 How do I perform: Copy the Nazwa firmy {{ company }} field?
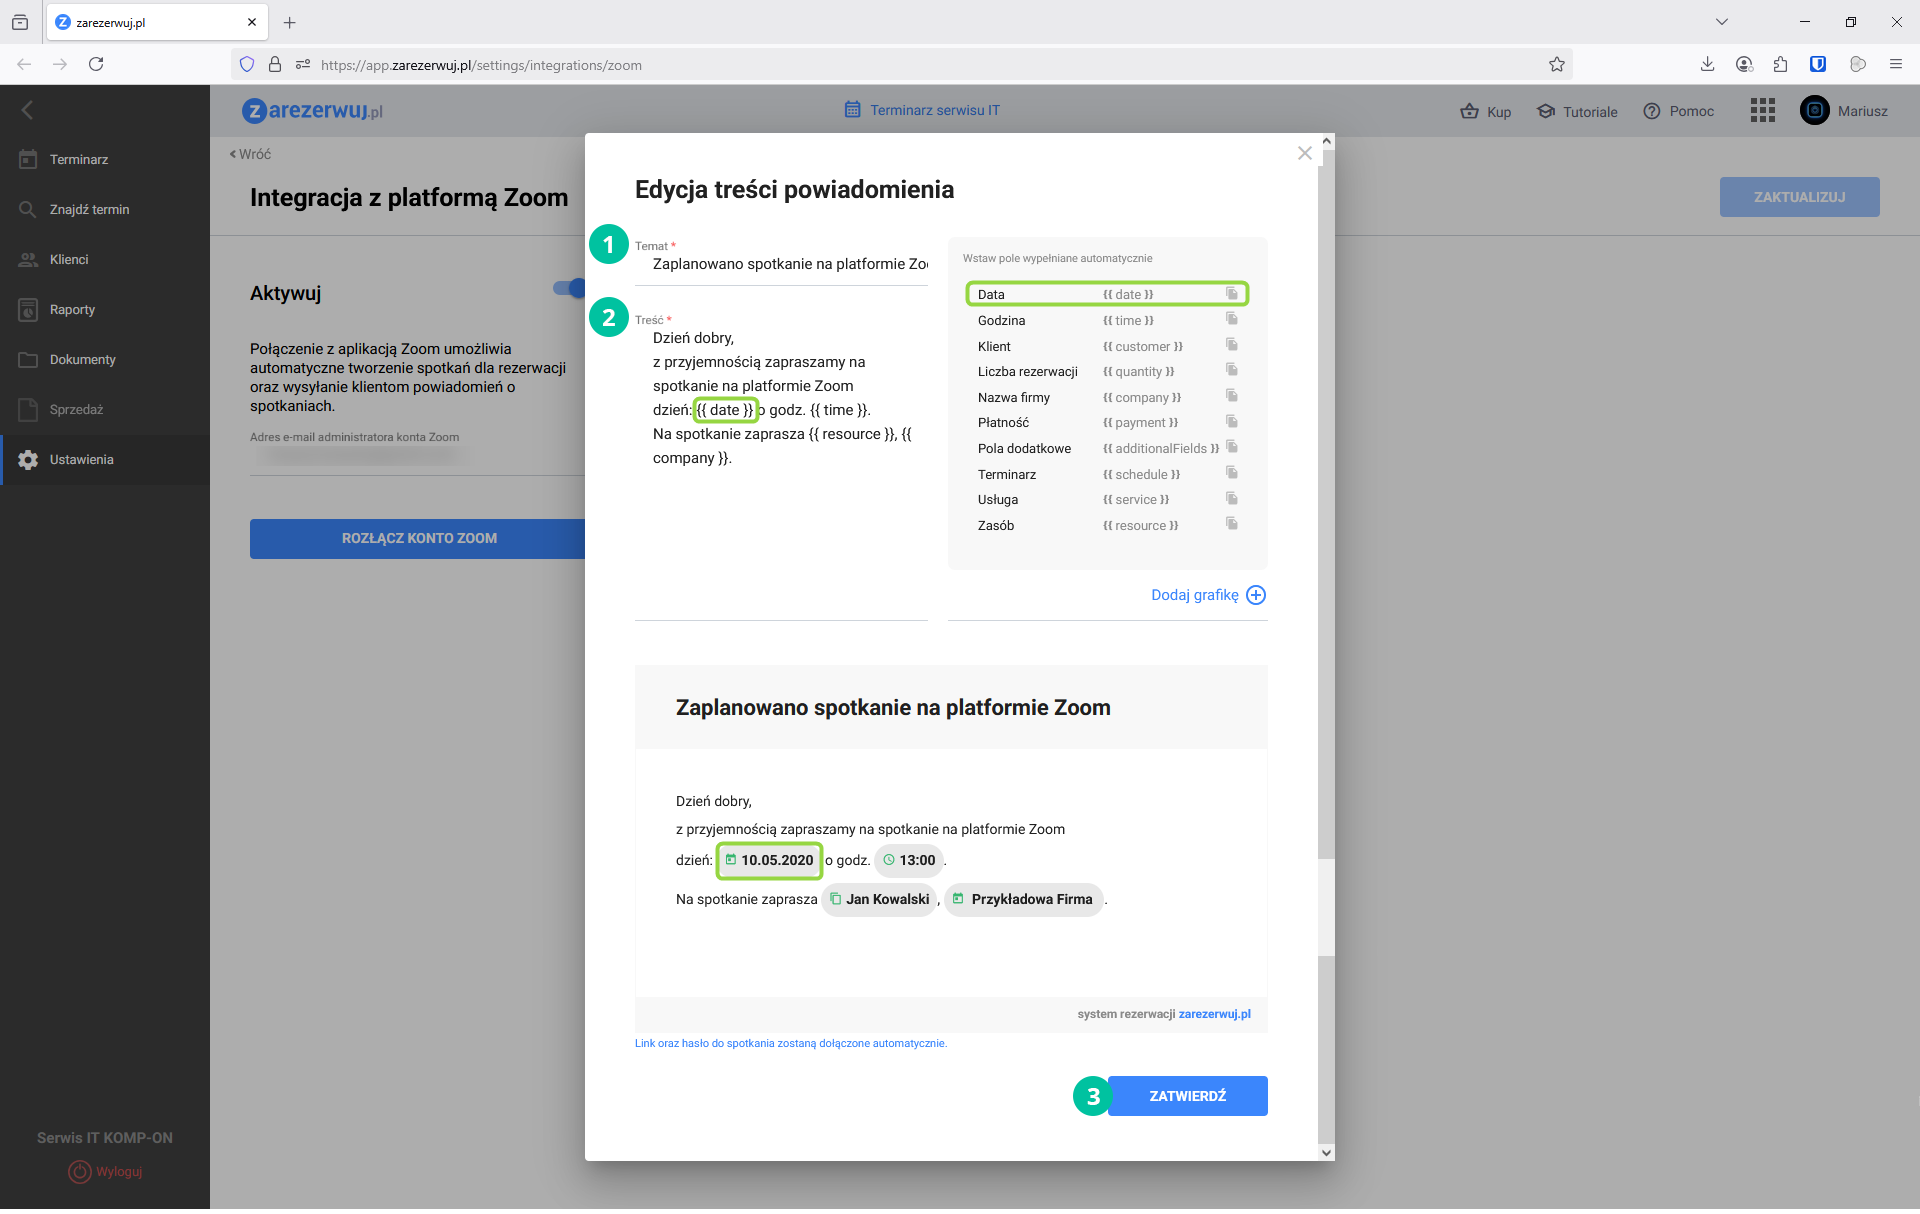[1232, 396]
